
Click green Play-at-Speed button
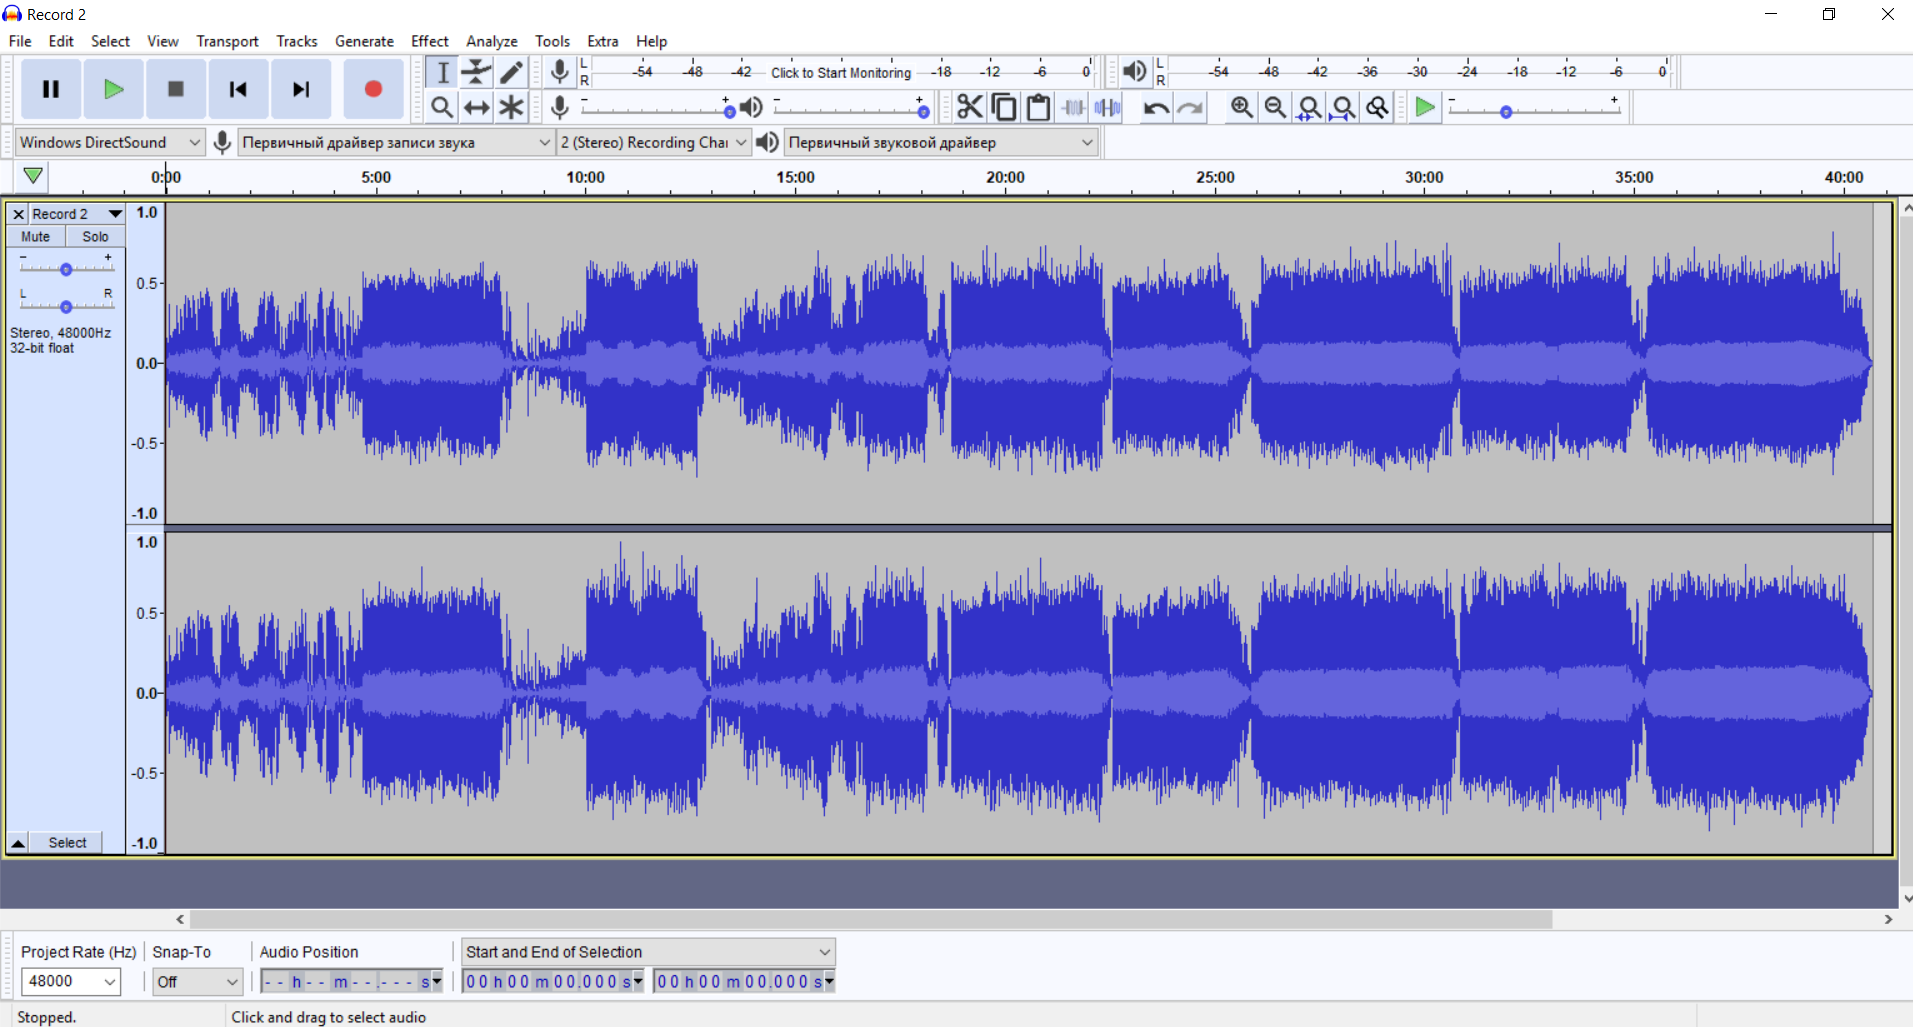1425,107
